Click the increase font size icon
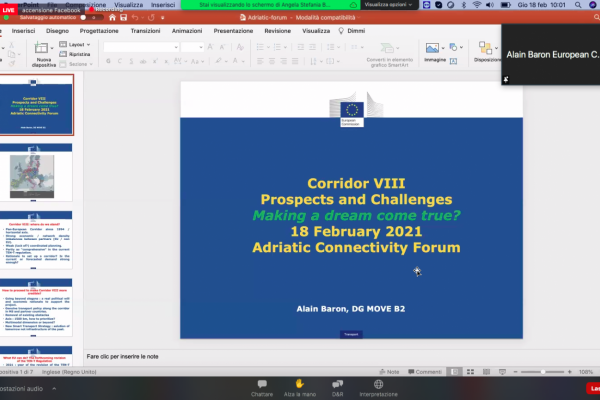The width and height of the screenshot is (600, 400). pyautogui.click(x=210, y=47)
